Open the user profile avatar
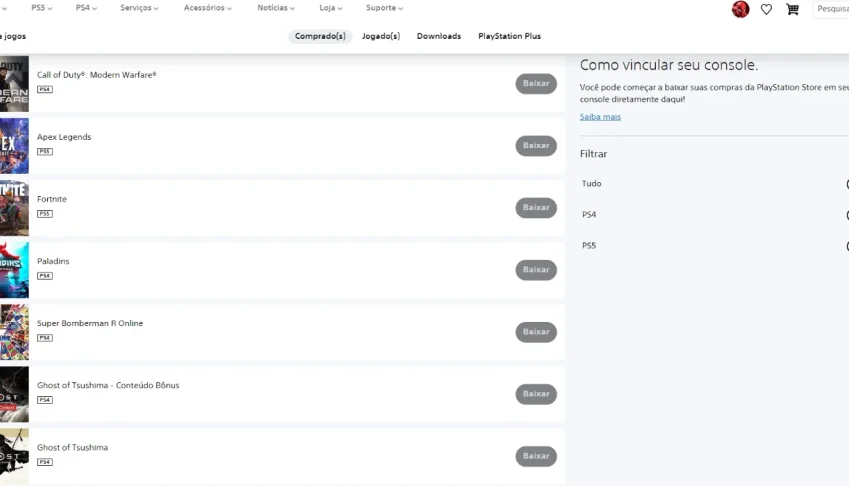Screen dimensions: 849x486 click(x=740, y=9)
